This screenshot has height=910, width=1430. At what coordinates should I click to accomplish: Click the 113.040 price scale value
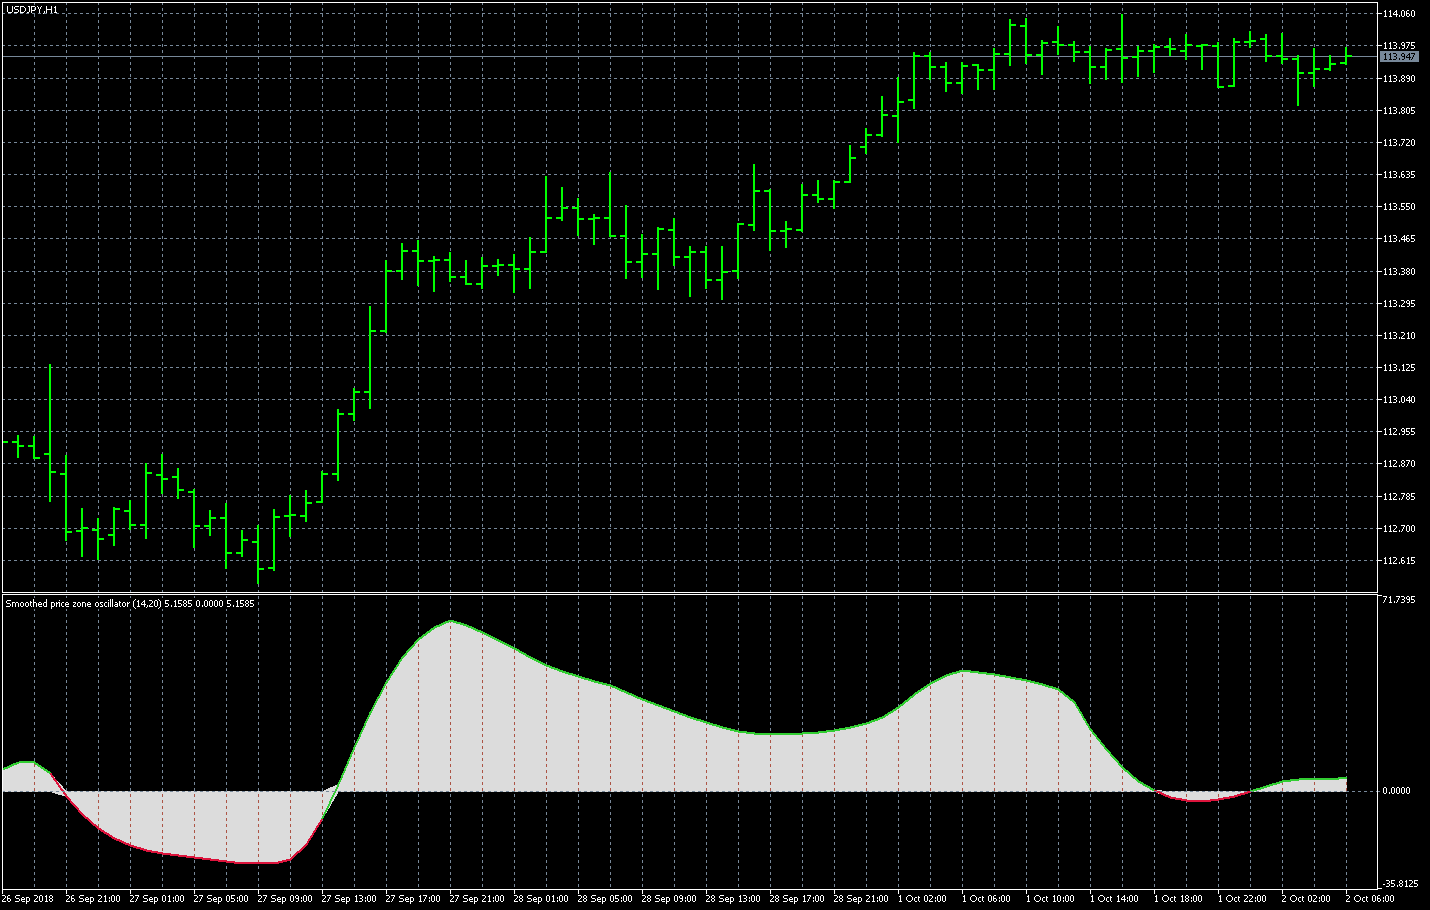click(x=1399, y=400)
